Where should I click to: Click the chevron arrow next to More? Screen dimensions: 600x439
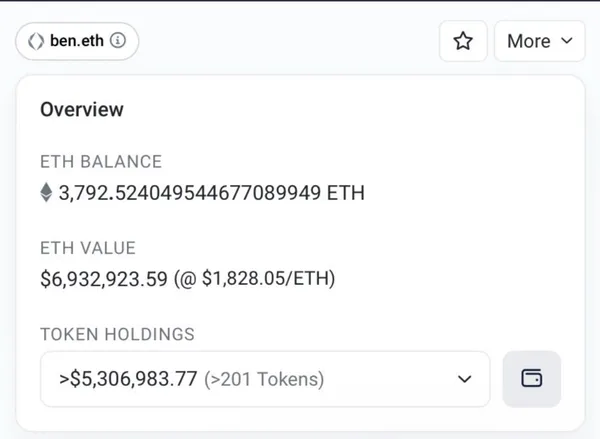click(566, 41)
